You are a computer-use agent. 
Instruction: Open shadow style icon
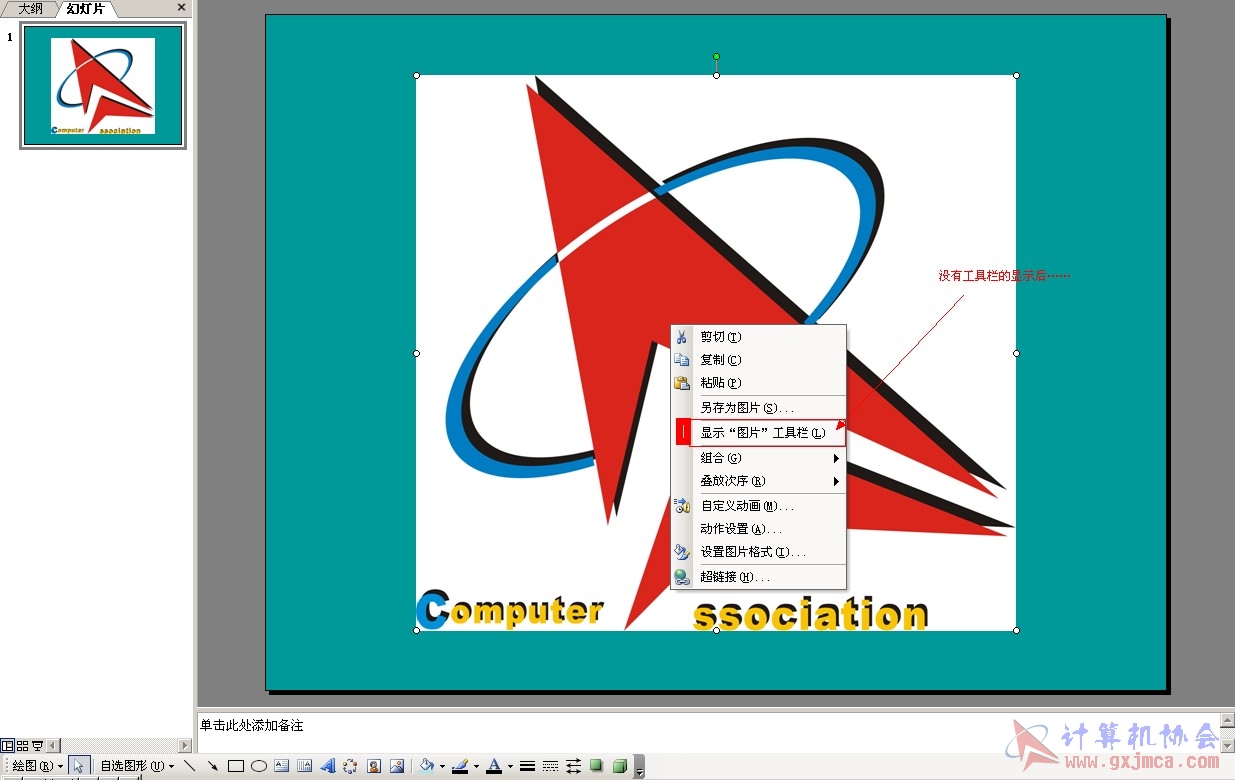tap(596, 766)
